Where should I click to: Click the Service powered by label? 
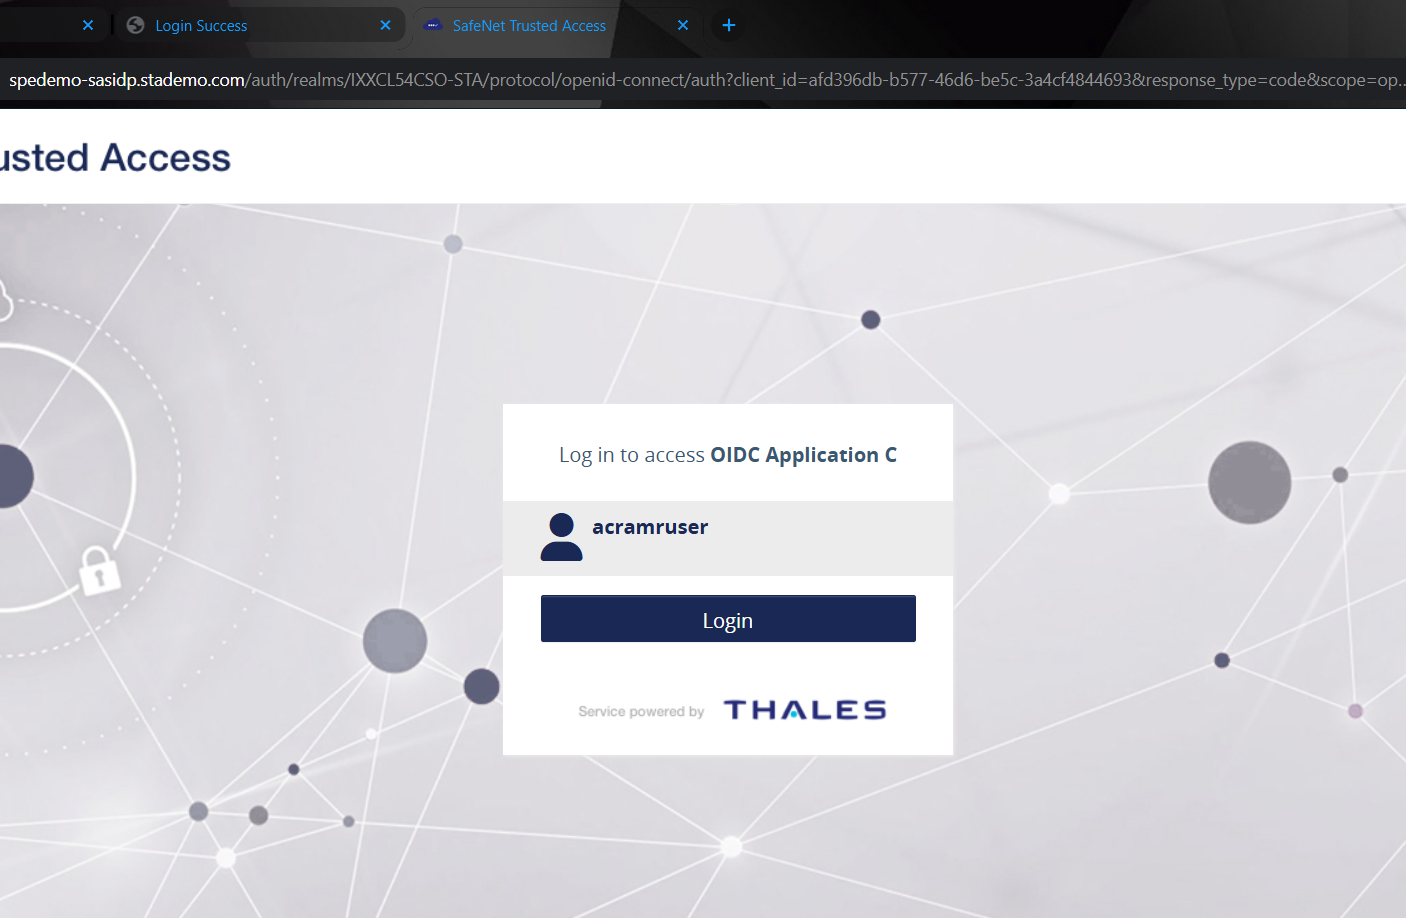pos(640,711)
